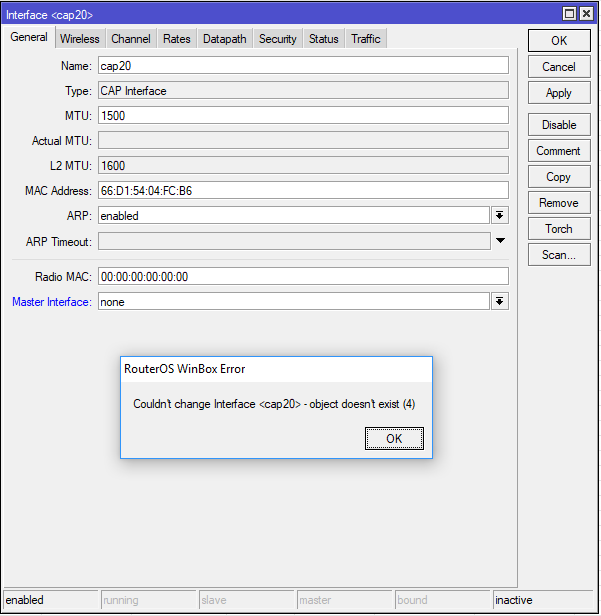Click the L2 MTU field with 1600
This screenshot has height=616, width=601.
[x=303, y=165]
